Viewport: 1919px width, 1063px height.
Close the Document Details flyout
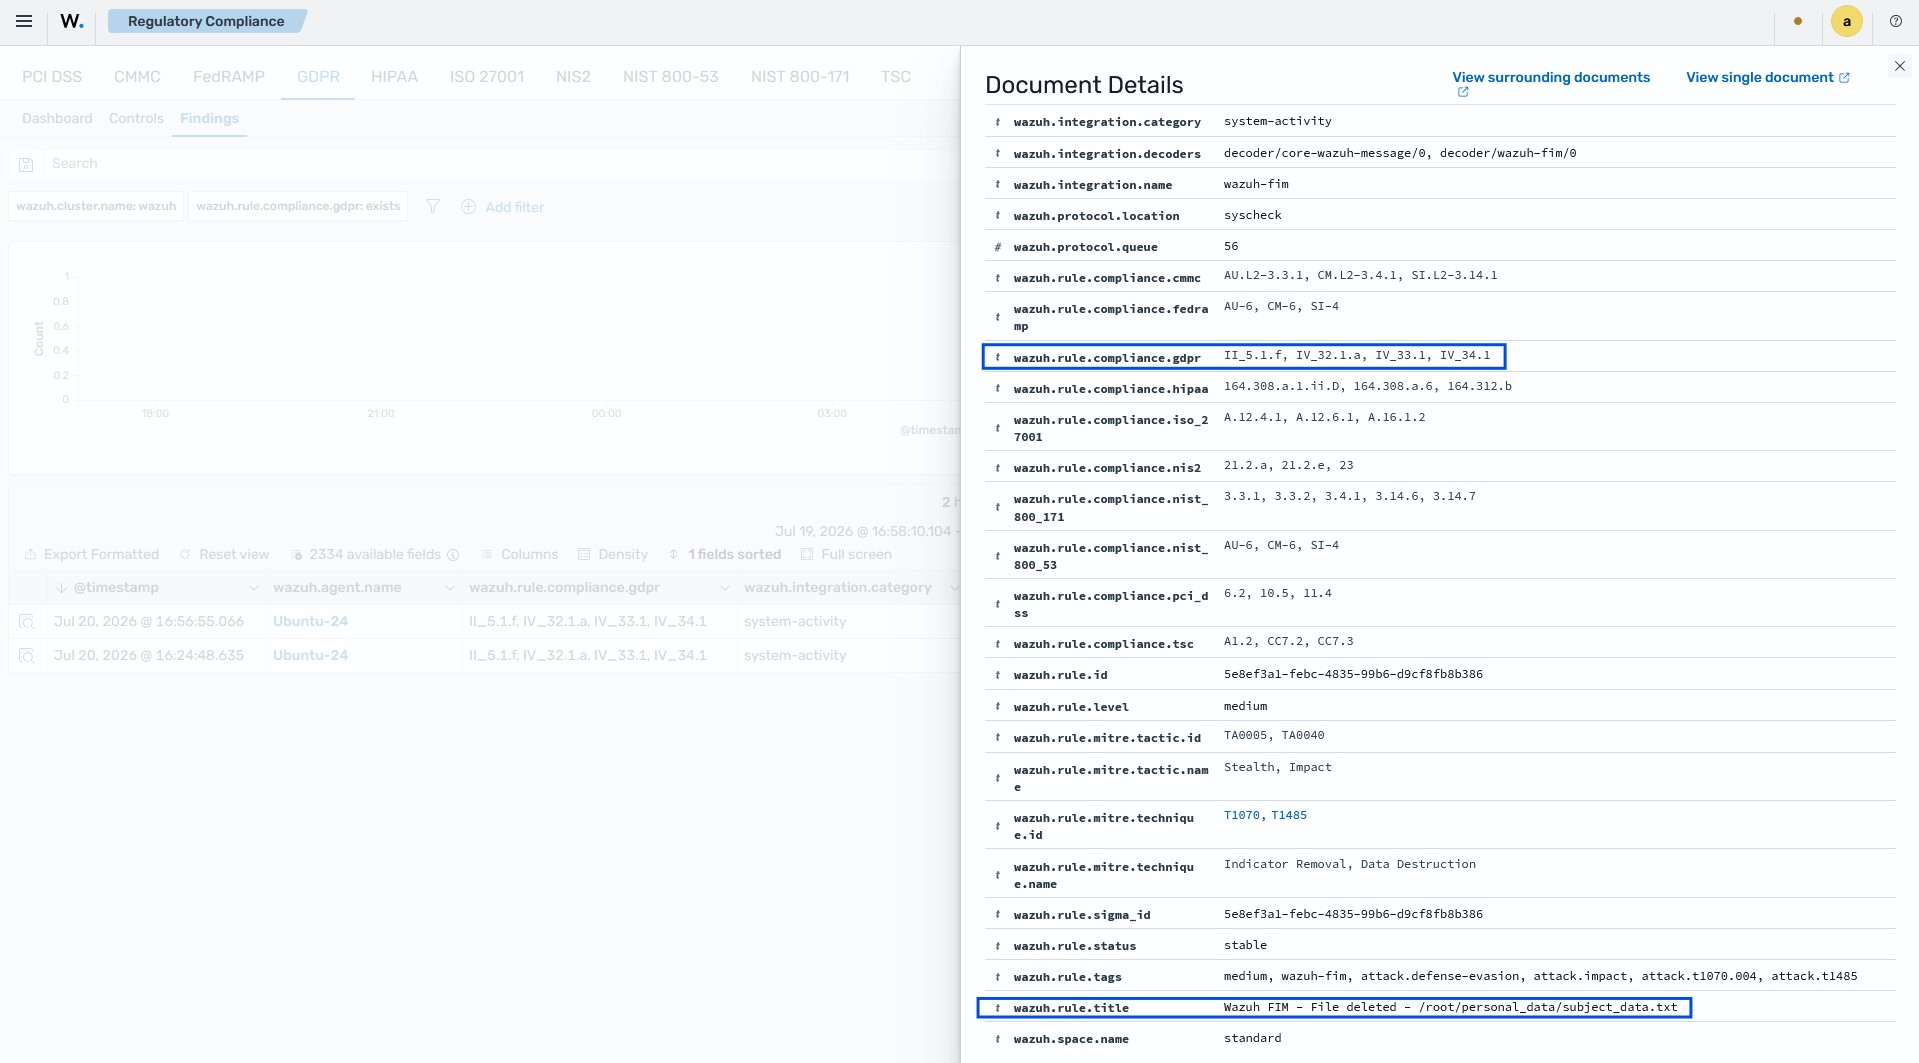click(x=1900, y=66)
